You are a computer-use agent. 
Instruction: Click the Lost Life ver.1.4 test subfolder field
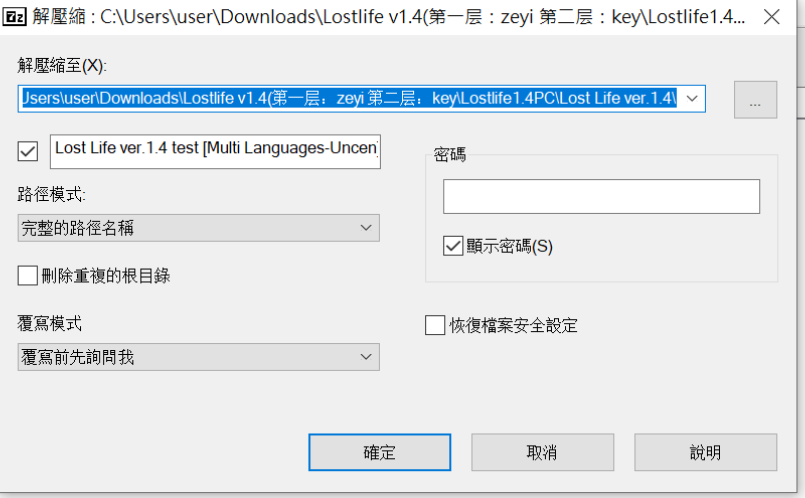coord(215,149)
